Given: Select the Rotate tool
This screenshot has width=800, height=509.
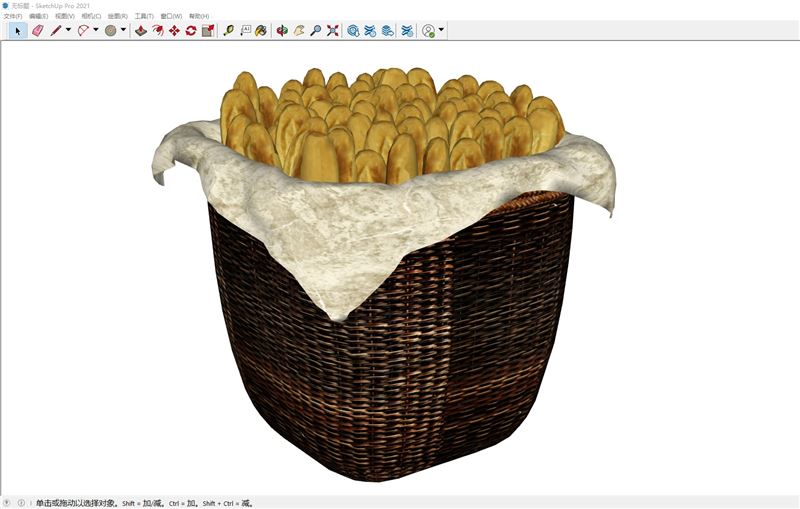Looking at the screenshot, I should 191,31.
